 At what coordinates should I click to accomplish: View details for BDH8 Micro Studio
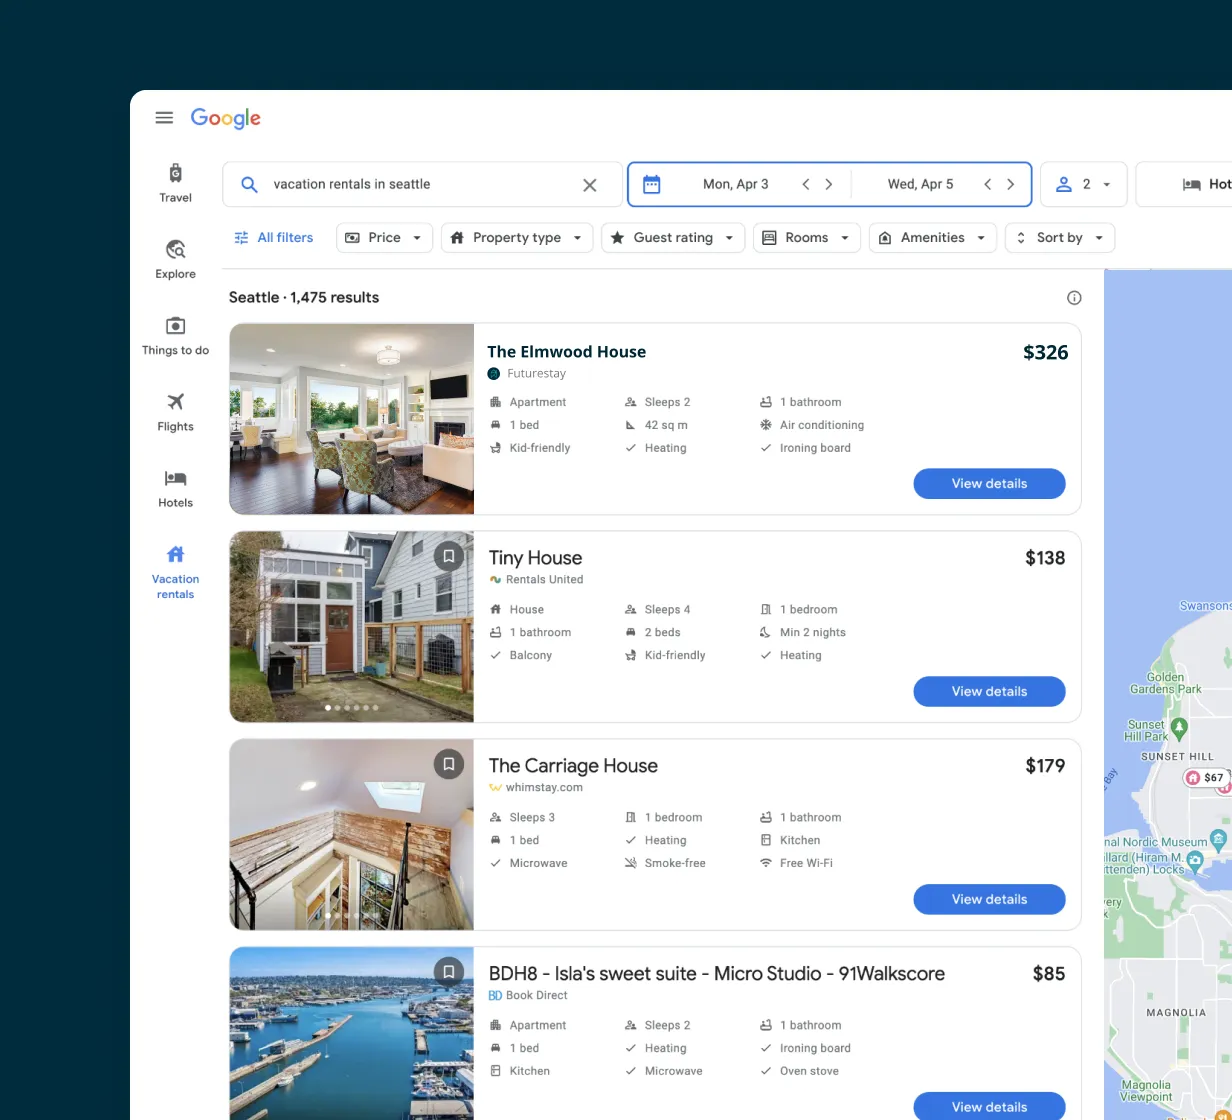point(989,1106)
